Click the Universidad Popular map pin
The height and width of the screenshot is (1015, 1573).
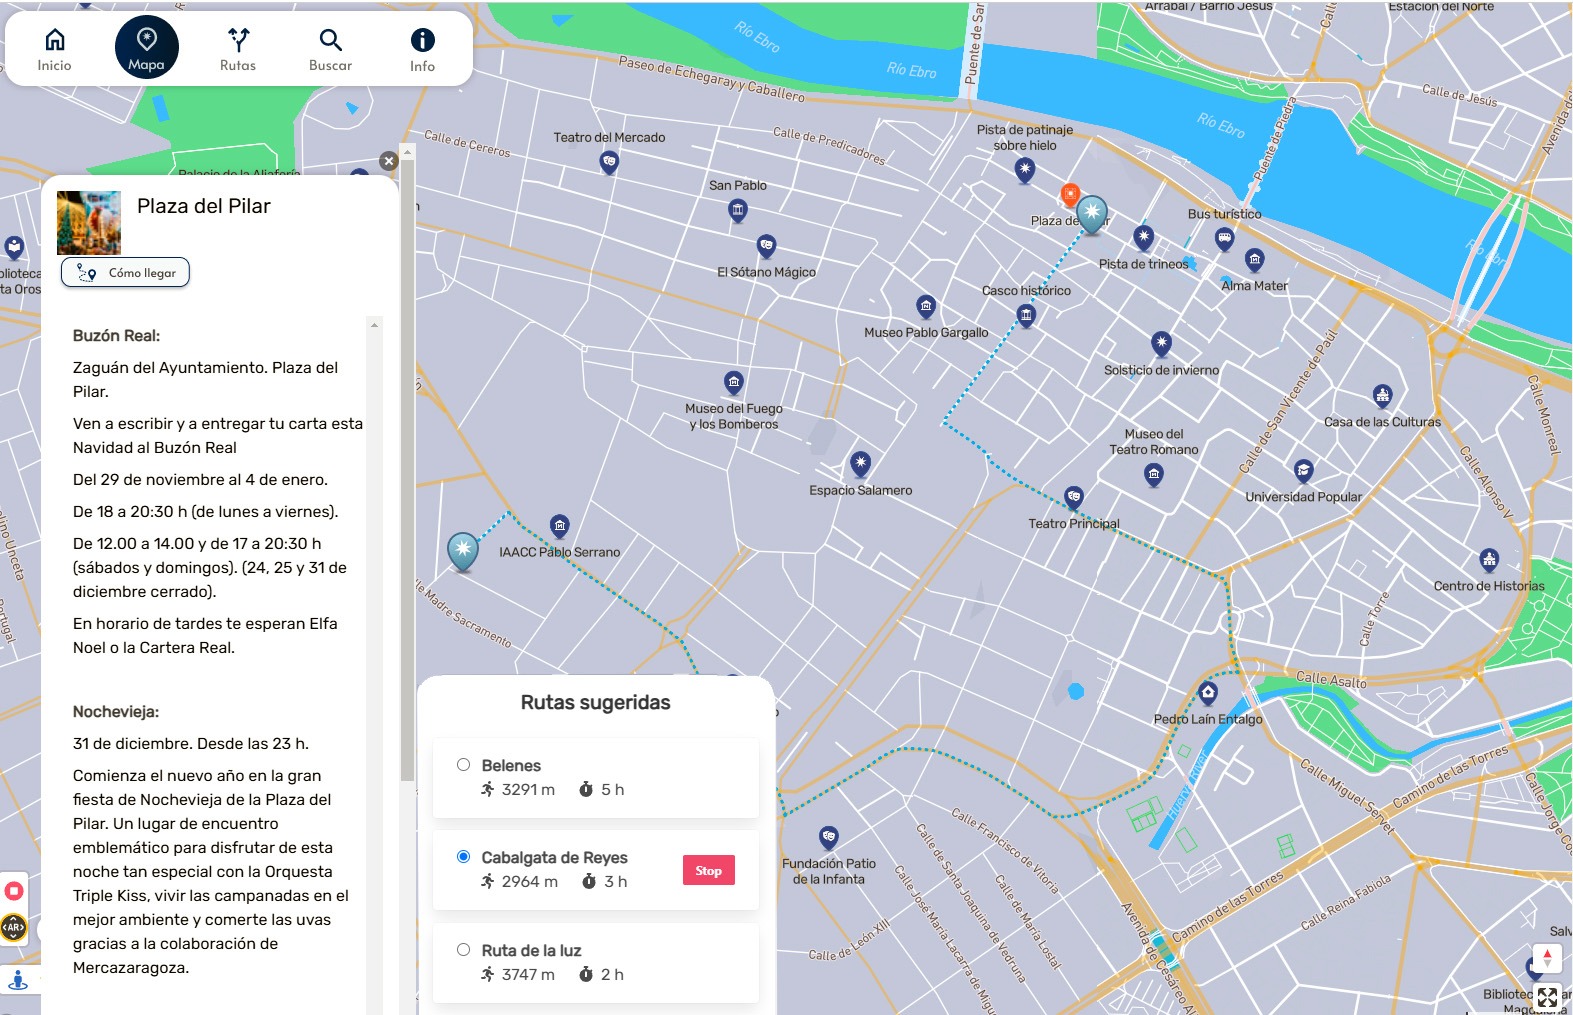click(1303, 471)
